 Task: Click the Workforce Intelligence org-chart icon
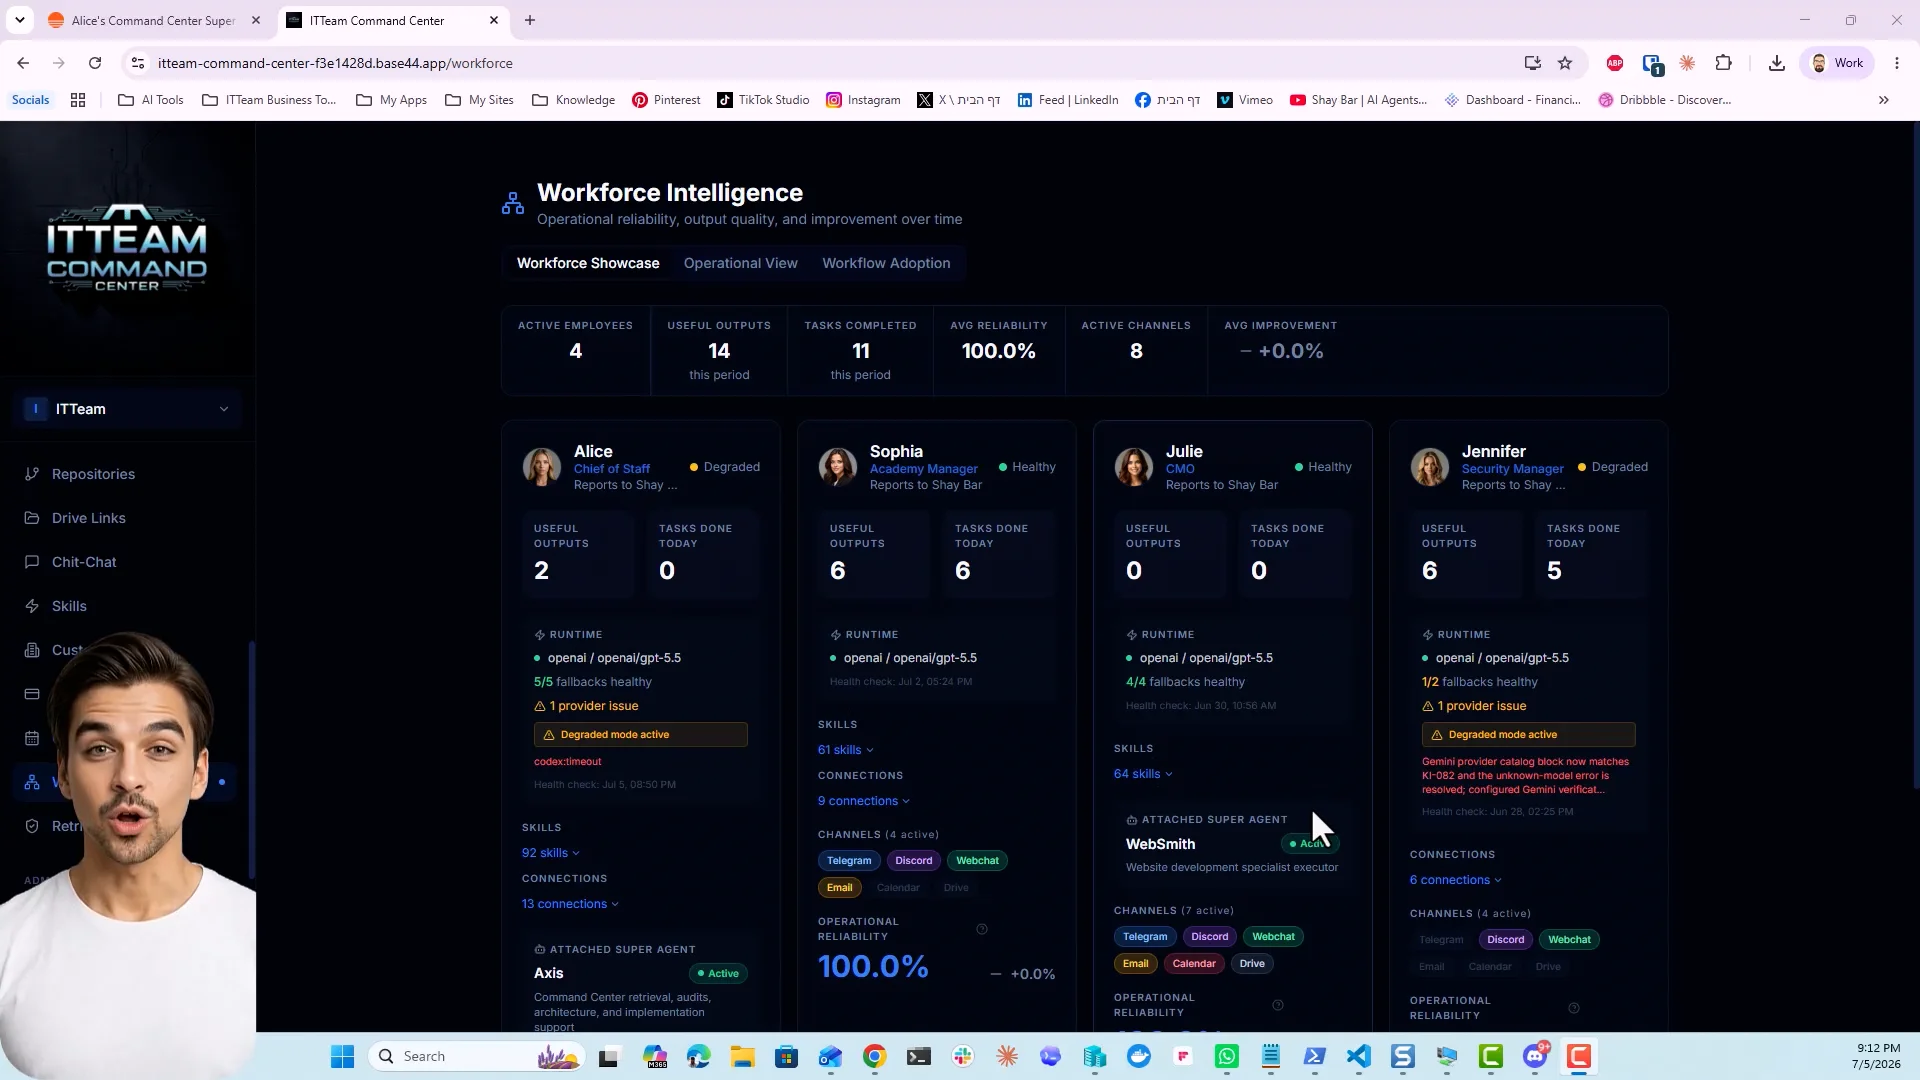(x=513, y=204)
